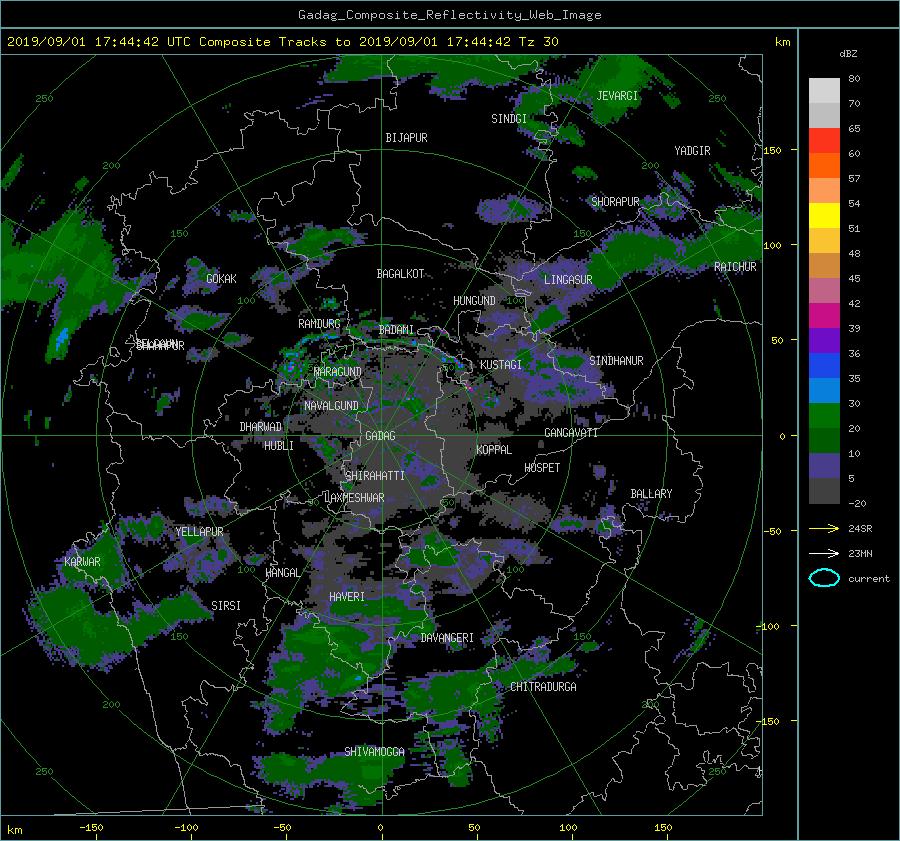900x841 pixels.
Task: Click the DAVANGERI city label
Action: coord(447,638)
